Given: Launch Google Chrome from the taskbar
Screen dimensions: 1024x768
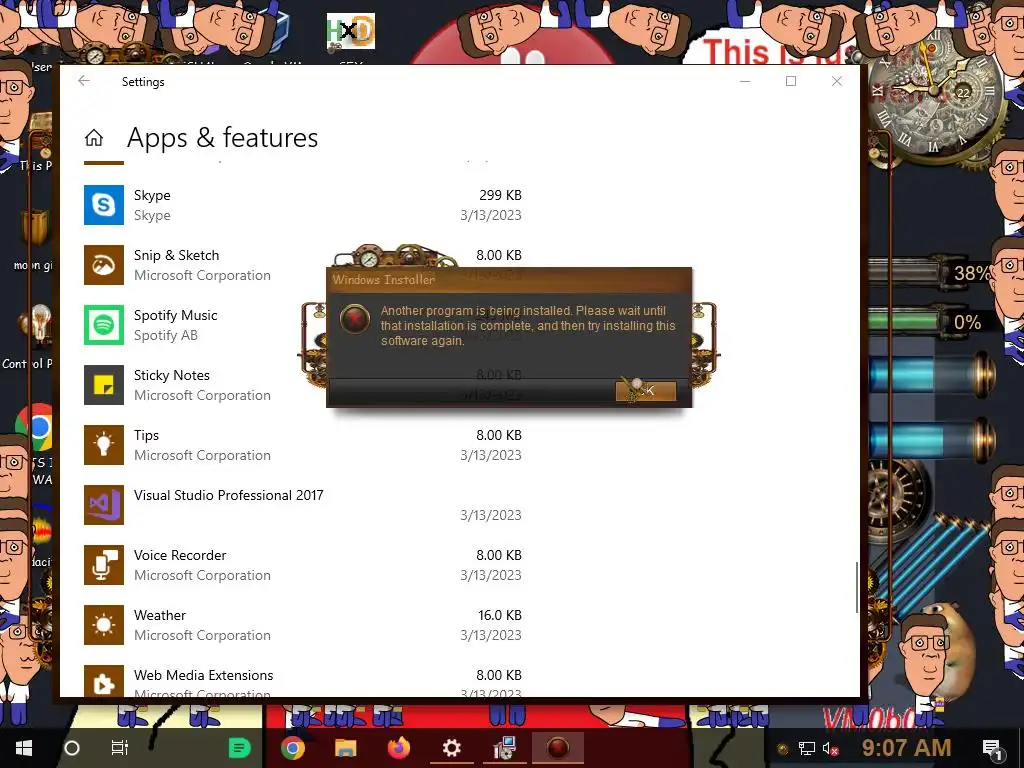Looking at the screenshot, I should (x=293, y=748).
